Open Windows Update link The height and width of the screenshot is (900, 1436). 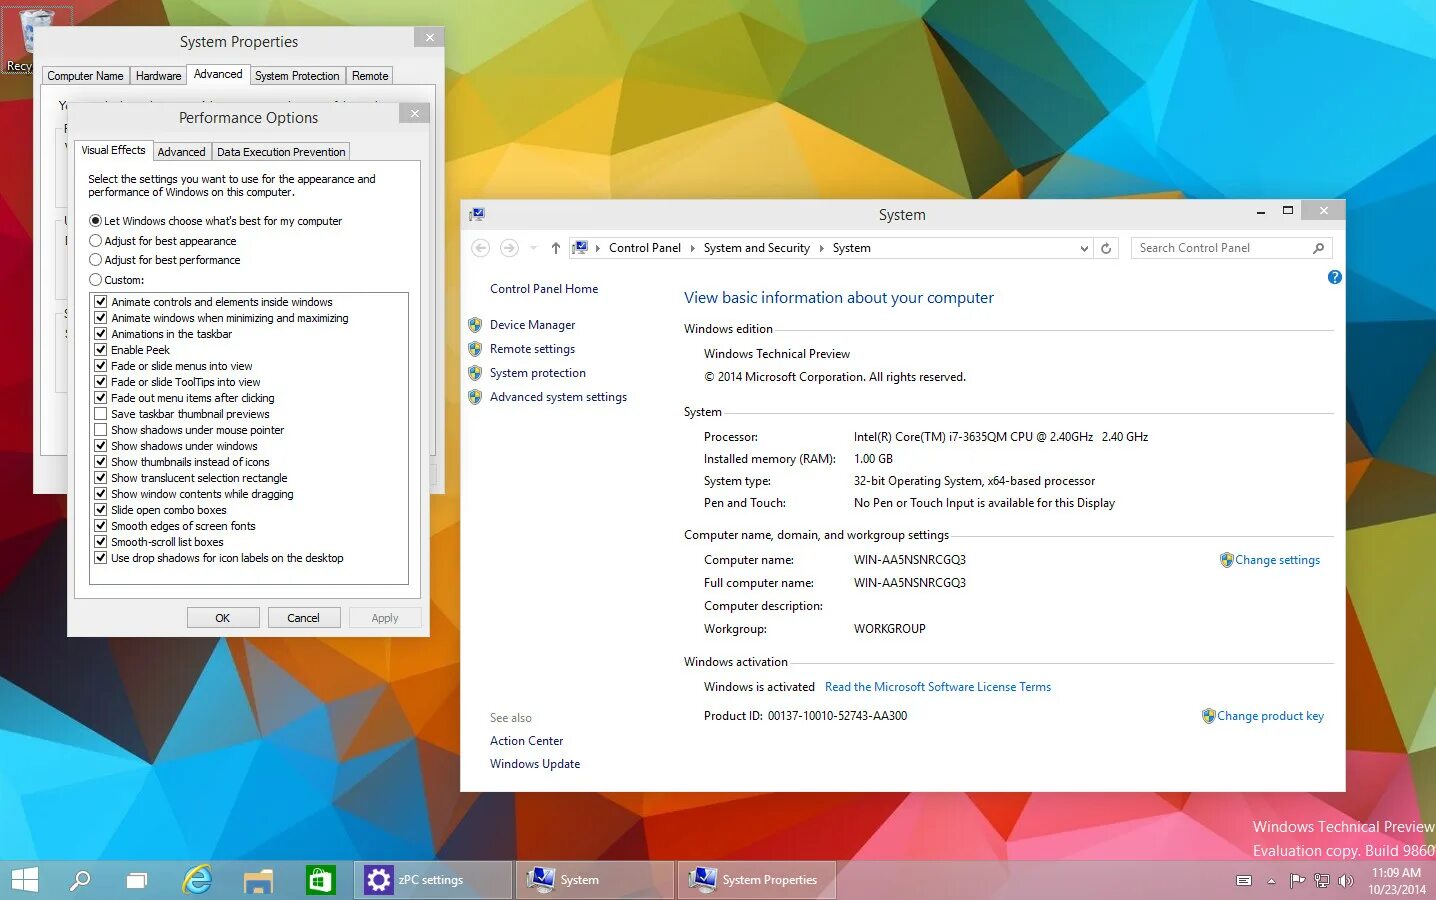tap(535, 764)
